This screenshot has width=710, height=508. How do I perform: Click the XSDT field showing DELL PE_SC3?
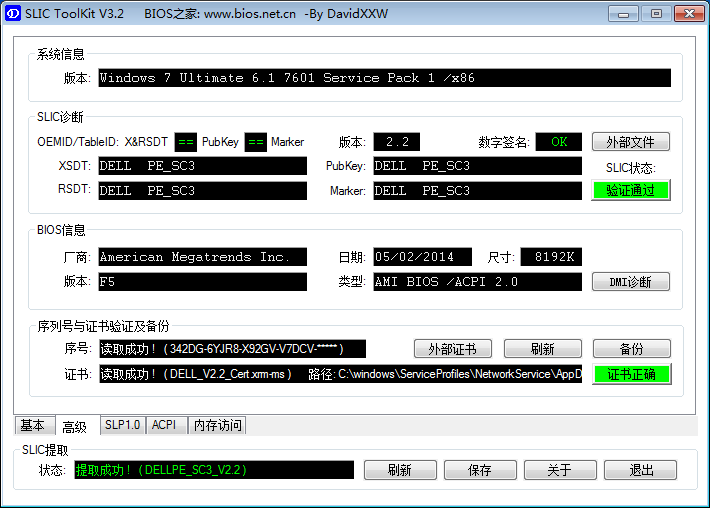click(x=202, y=166)
